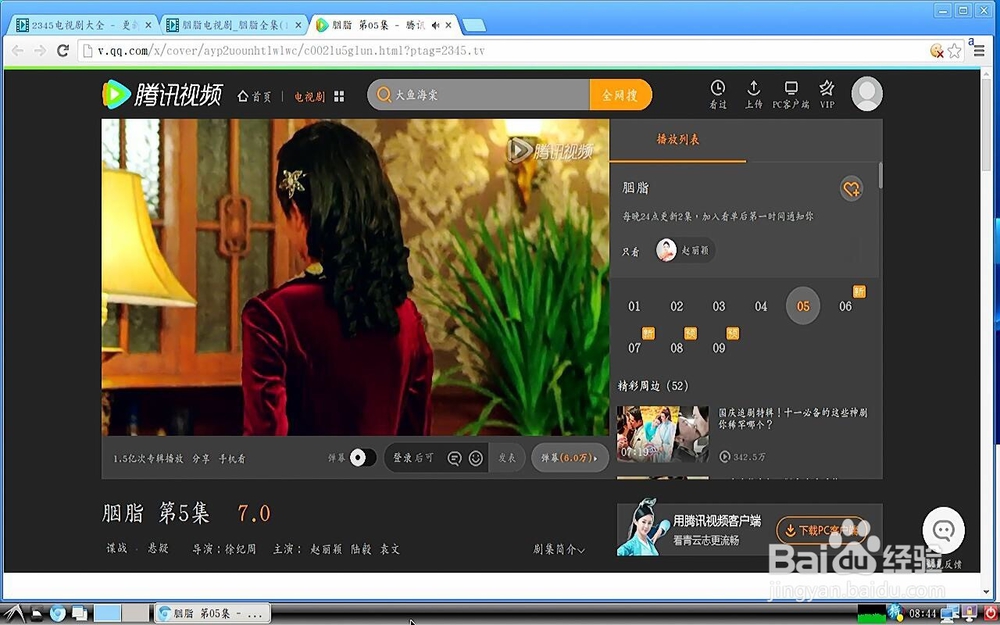Open the feedback chat bubble icon
The image size is (1000, 625).
pyautogui.click(x=943, y=531)
